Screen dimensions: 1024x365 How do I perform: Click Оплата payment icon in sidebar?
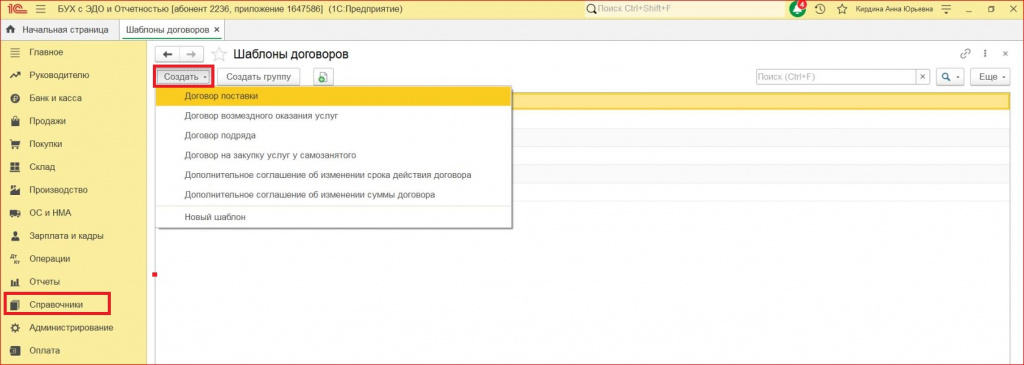click(15, 350)
